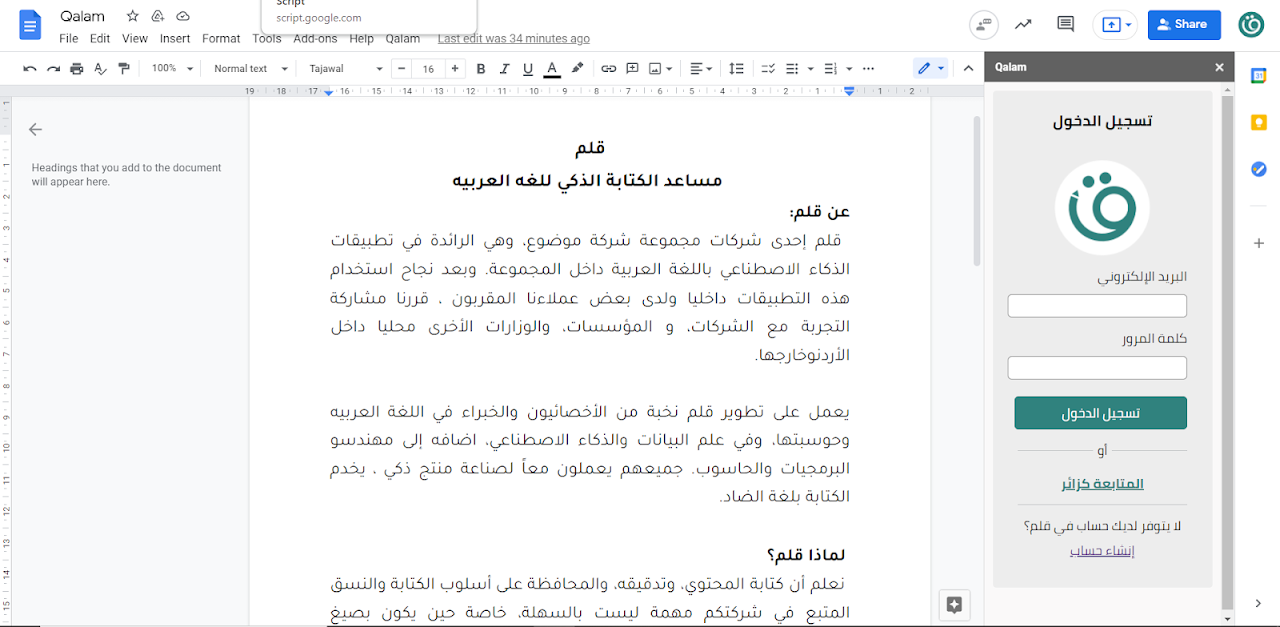Print the document using printer icon

tap(77, 69)
